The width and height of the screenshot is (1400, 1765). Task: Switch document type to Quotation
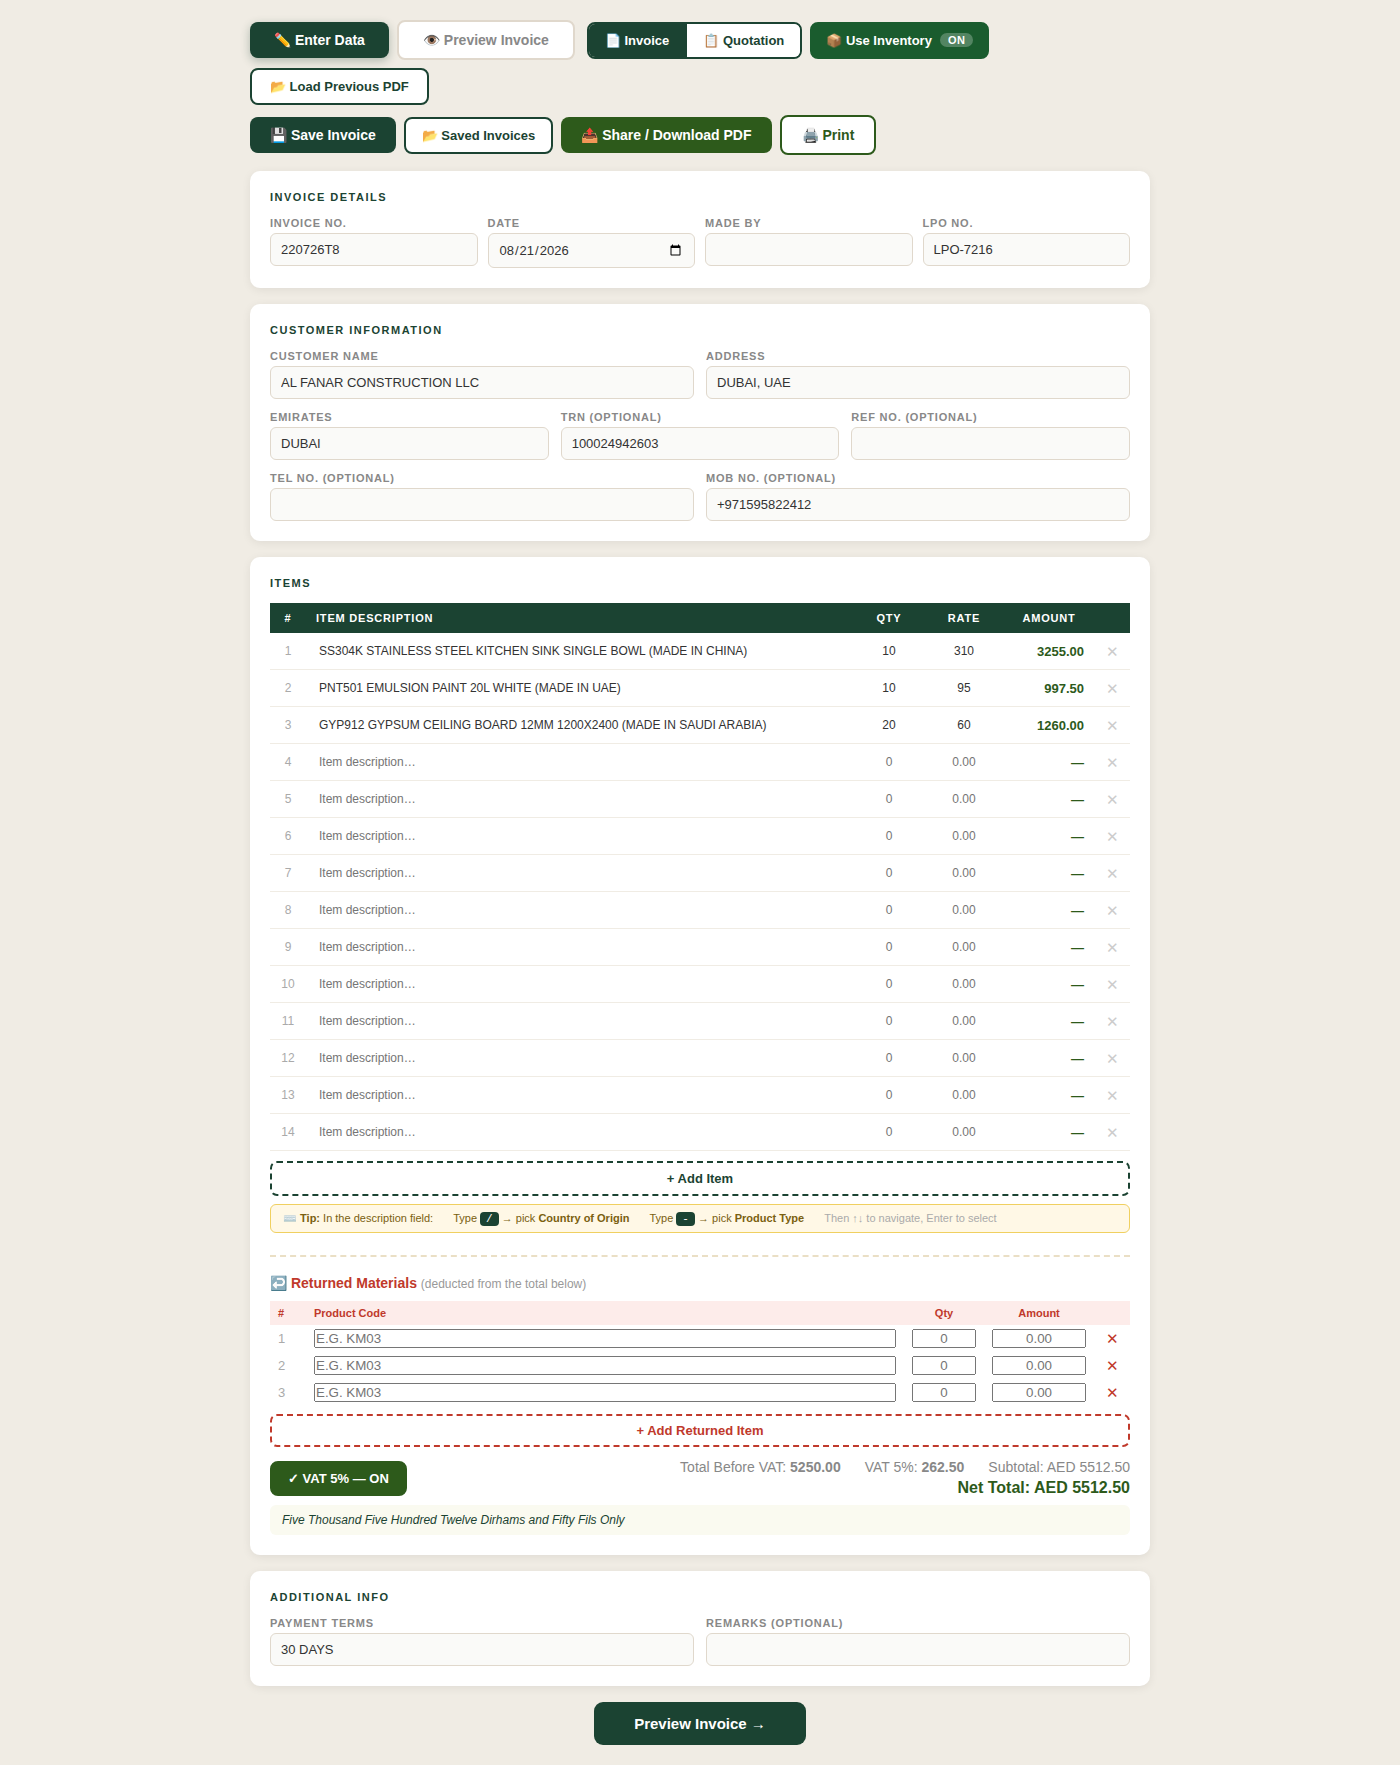click(743, 41)
